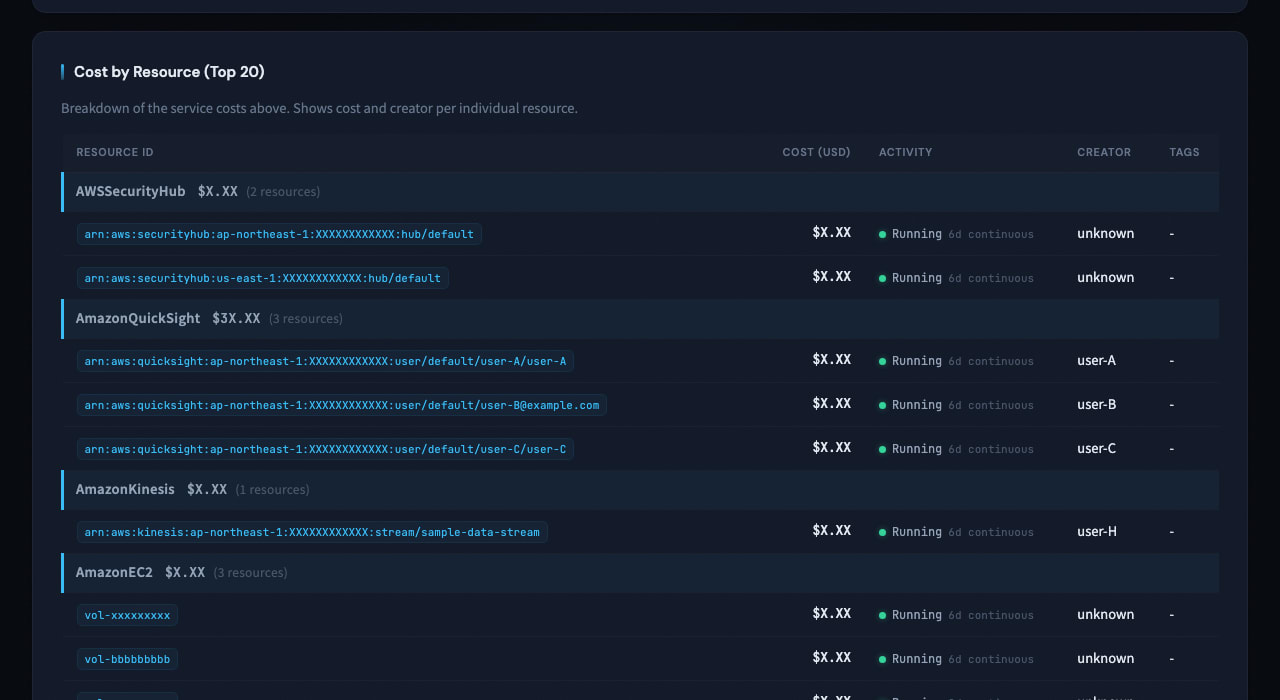
Task: Open the ap-northeast-1 securityhub ARN link
Action: 278,233
